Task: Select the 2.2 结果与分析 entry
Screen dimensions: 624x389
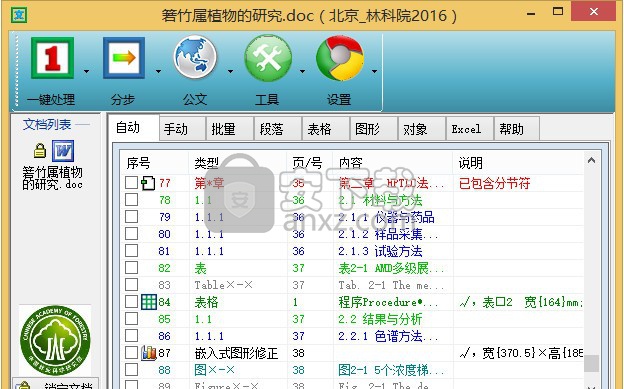Action: coord(380,319)
